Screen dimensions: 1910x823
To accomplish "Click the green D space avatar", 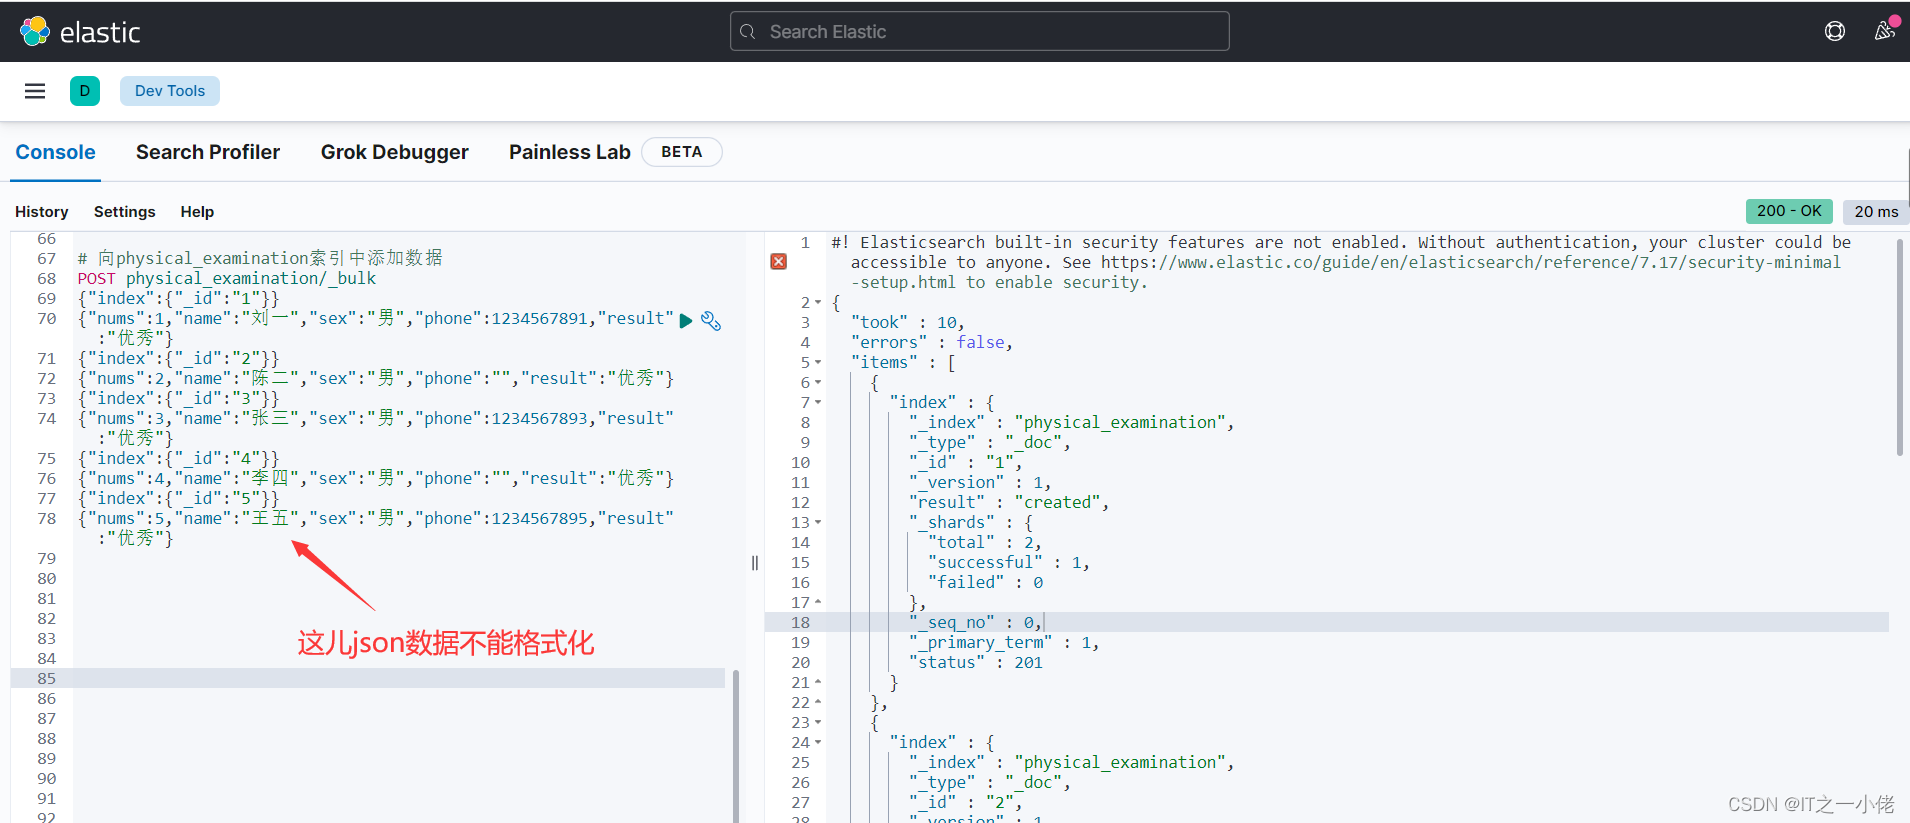I will tap(85, 91).
